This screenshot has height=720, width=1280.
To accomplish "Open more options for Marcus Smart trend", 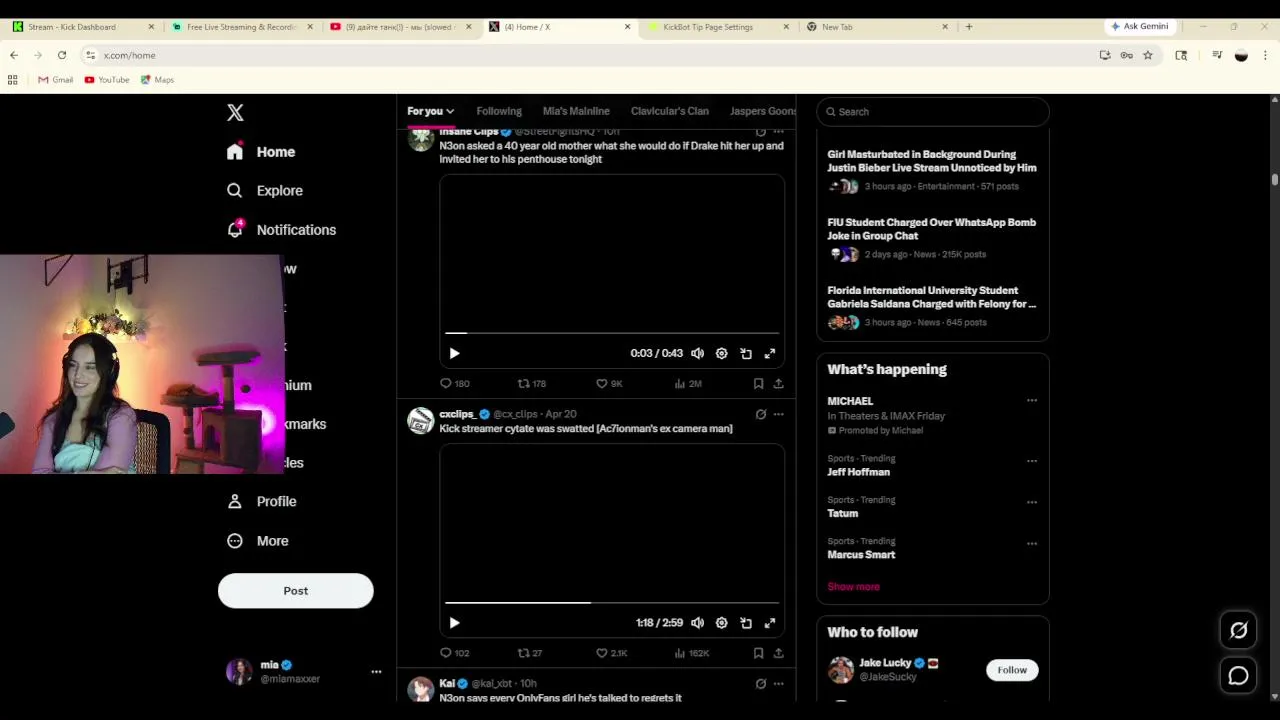I will click(1031, 544).
